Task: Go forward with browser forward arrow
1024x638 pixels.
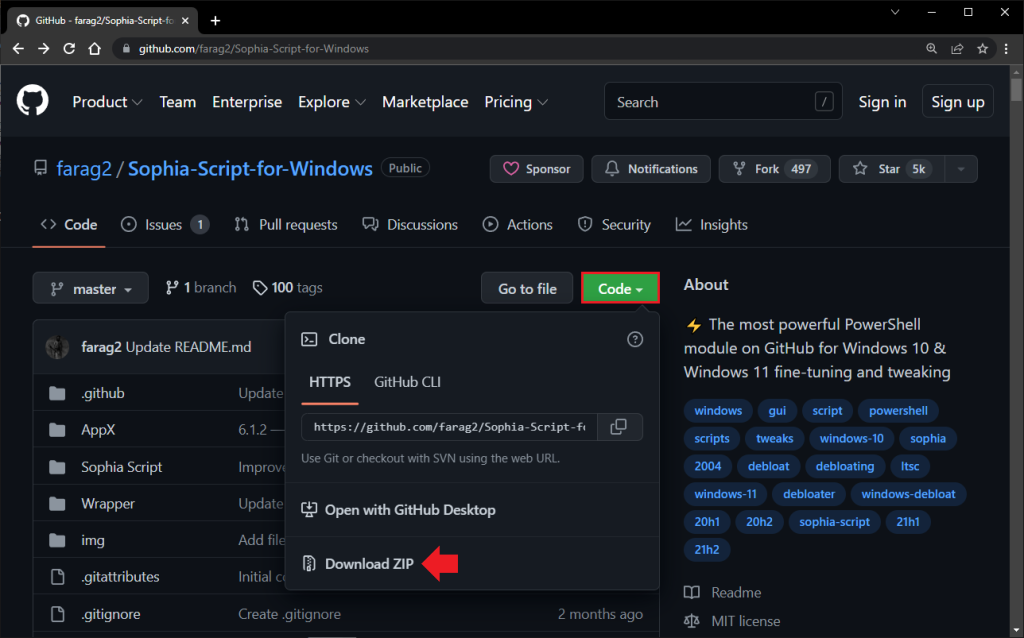Action: (44, 49)
